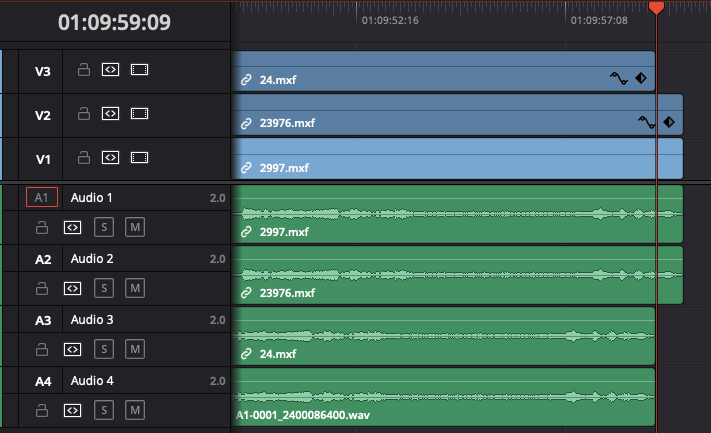Screen dimensions: 711x433
Task: Disable the V3 video track filmstrip icon
Action: click(x=139, y=70)
